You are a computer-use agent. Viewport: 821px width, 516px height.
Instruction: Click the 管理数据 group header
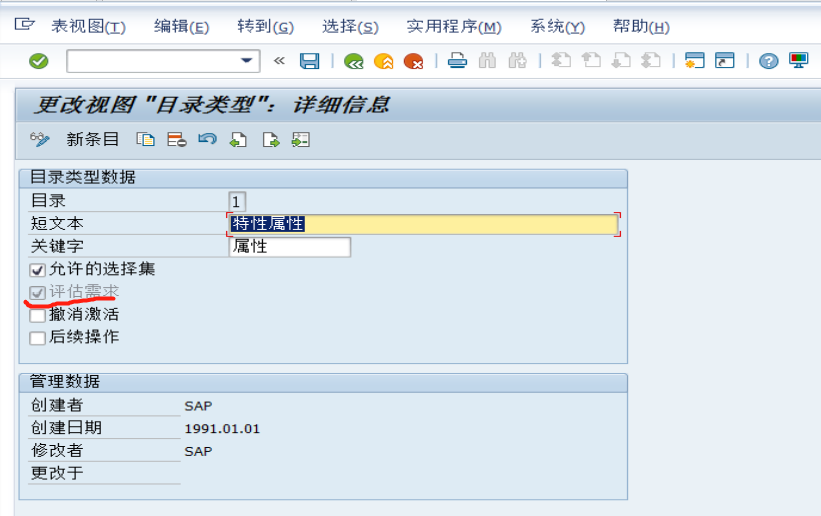point(323,382)
